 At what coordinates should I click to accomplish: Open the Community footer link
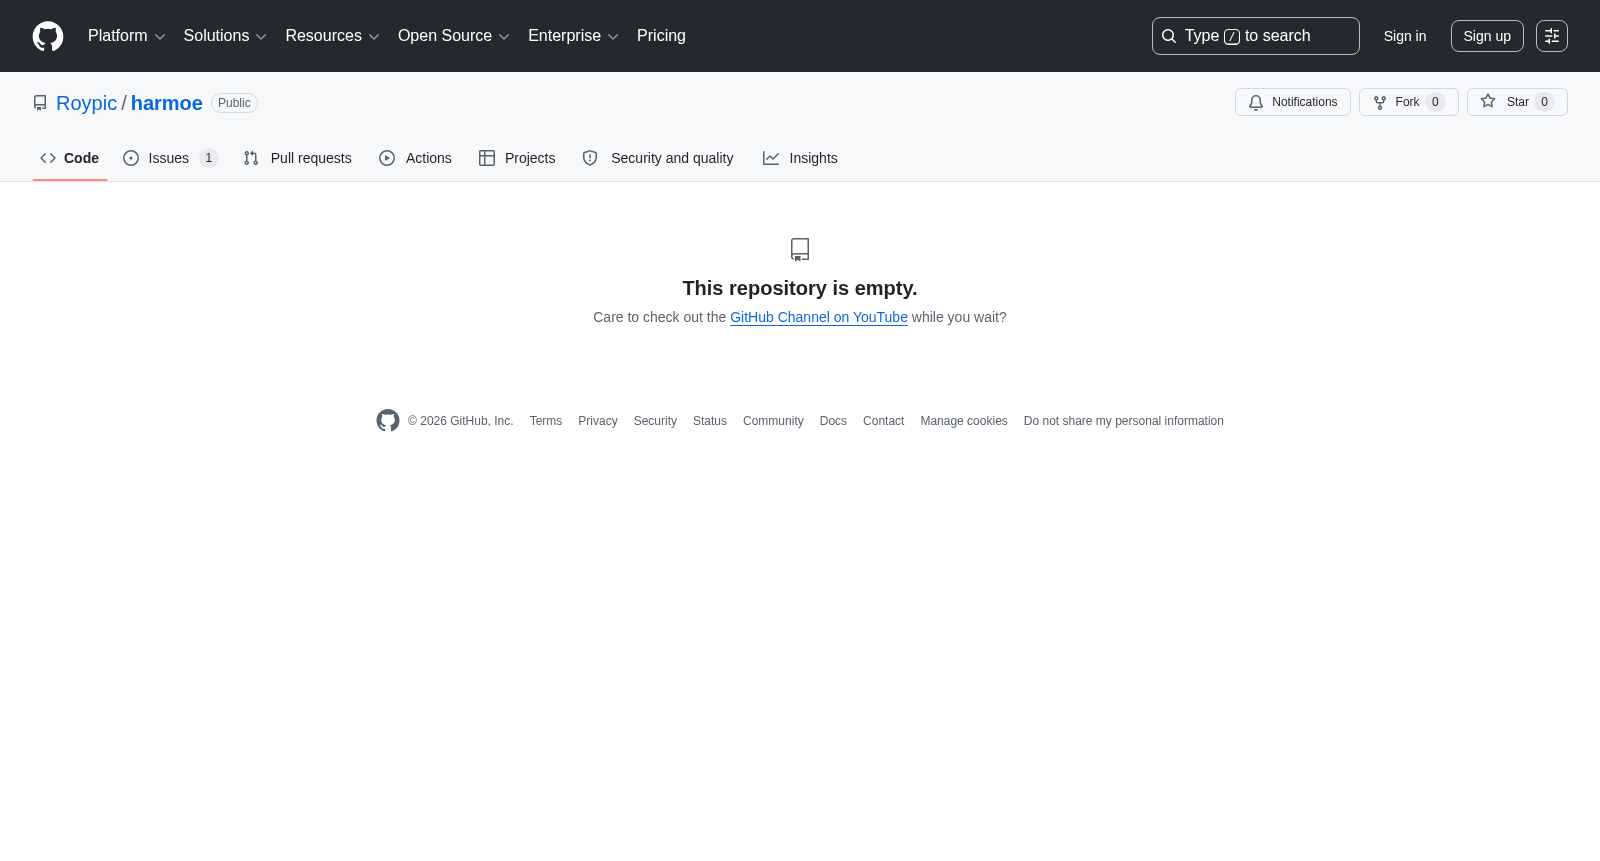click(x=773, y=421)
